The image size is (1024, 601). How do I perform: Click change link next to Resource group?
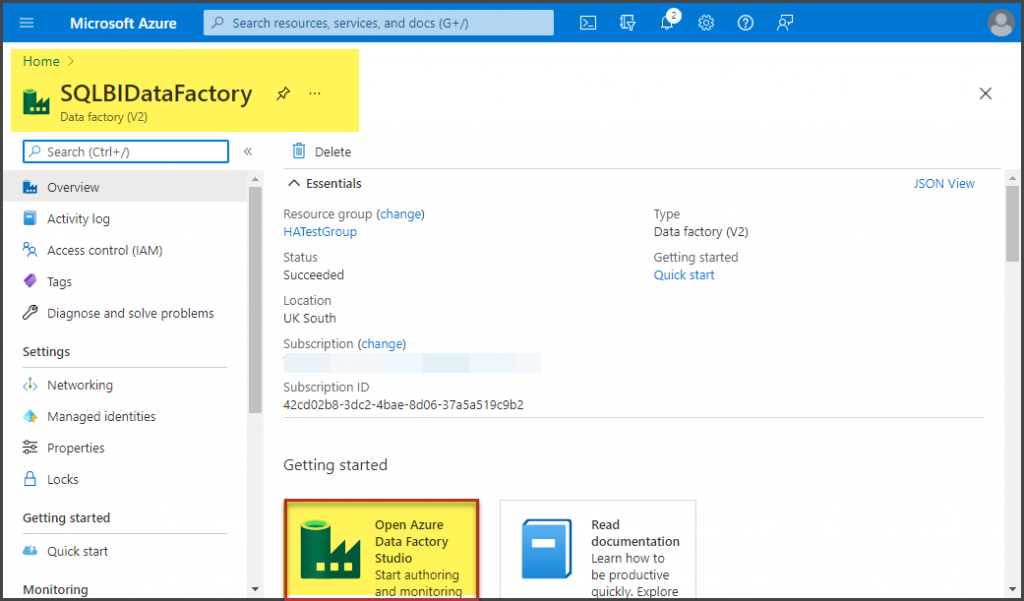click(400, 214)
